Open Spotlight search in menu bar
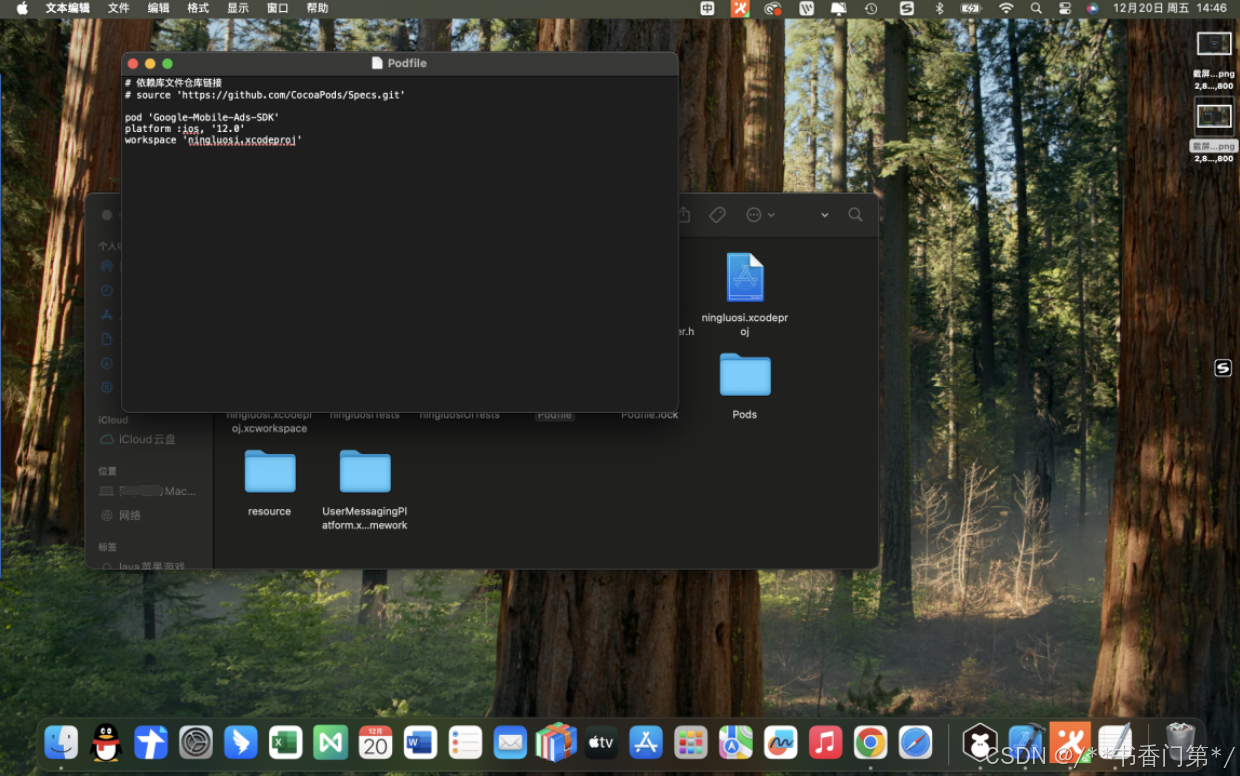The width and height of the screenshot is (1240, 776). [x=1036, y=8]
